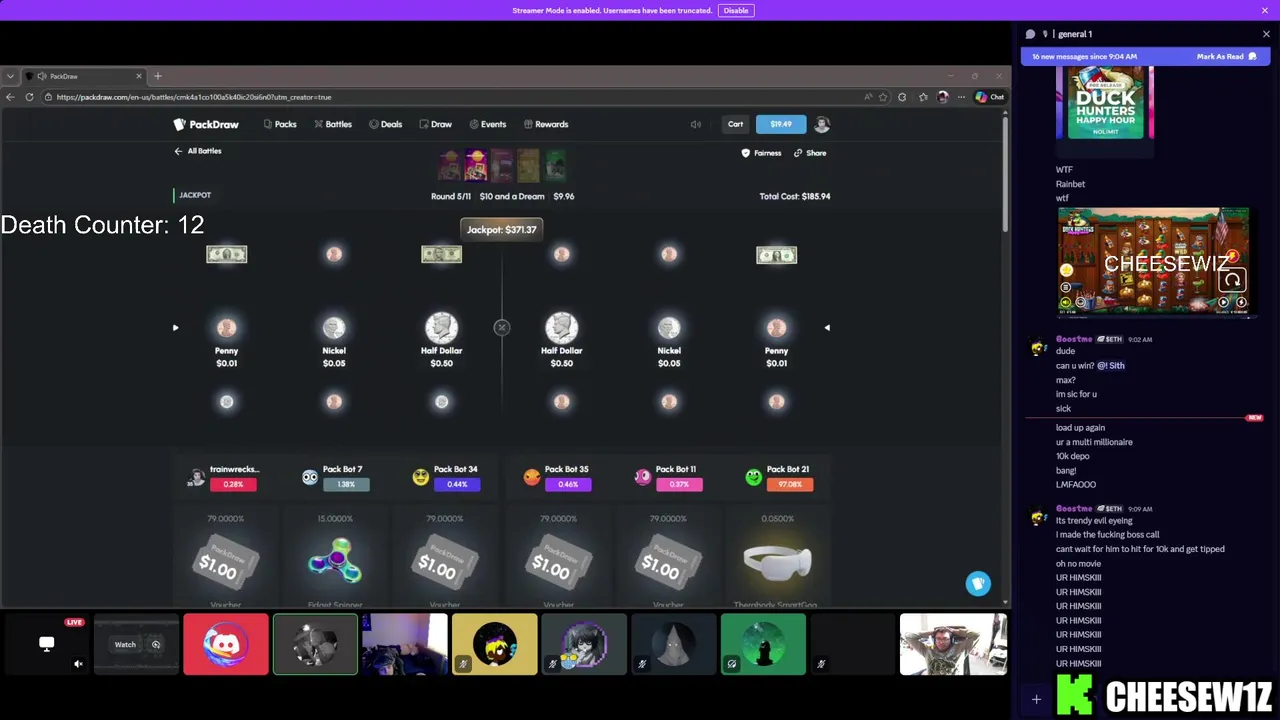Open the Rewards page

pos(546,124)
